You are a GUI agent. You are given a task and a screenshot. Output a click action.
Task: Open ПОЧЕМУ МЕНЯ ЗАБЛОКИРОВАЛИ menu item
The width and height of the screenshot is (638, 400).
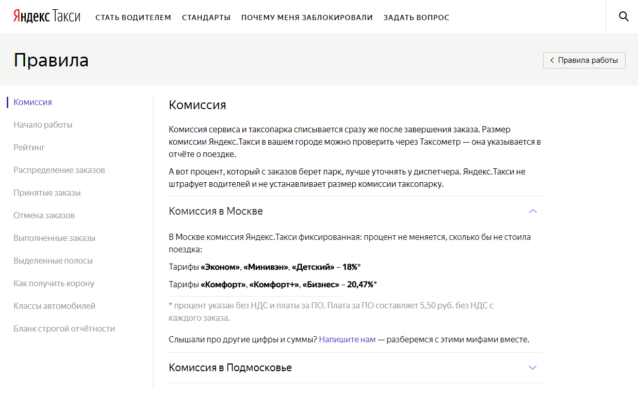[x=307, y=17]
